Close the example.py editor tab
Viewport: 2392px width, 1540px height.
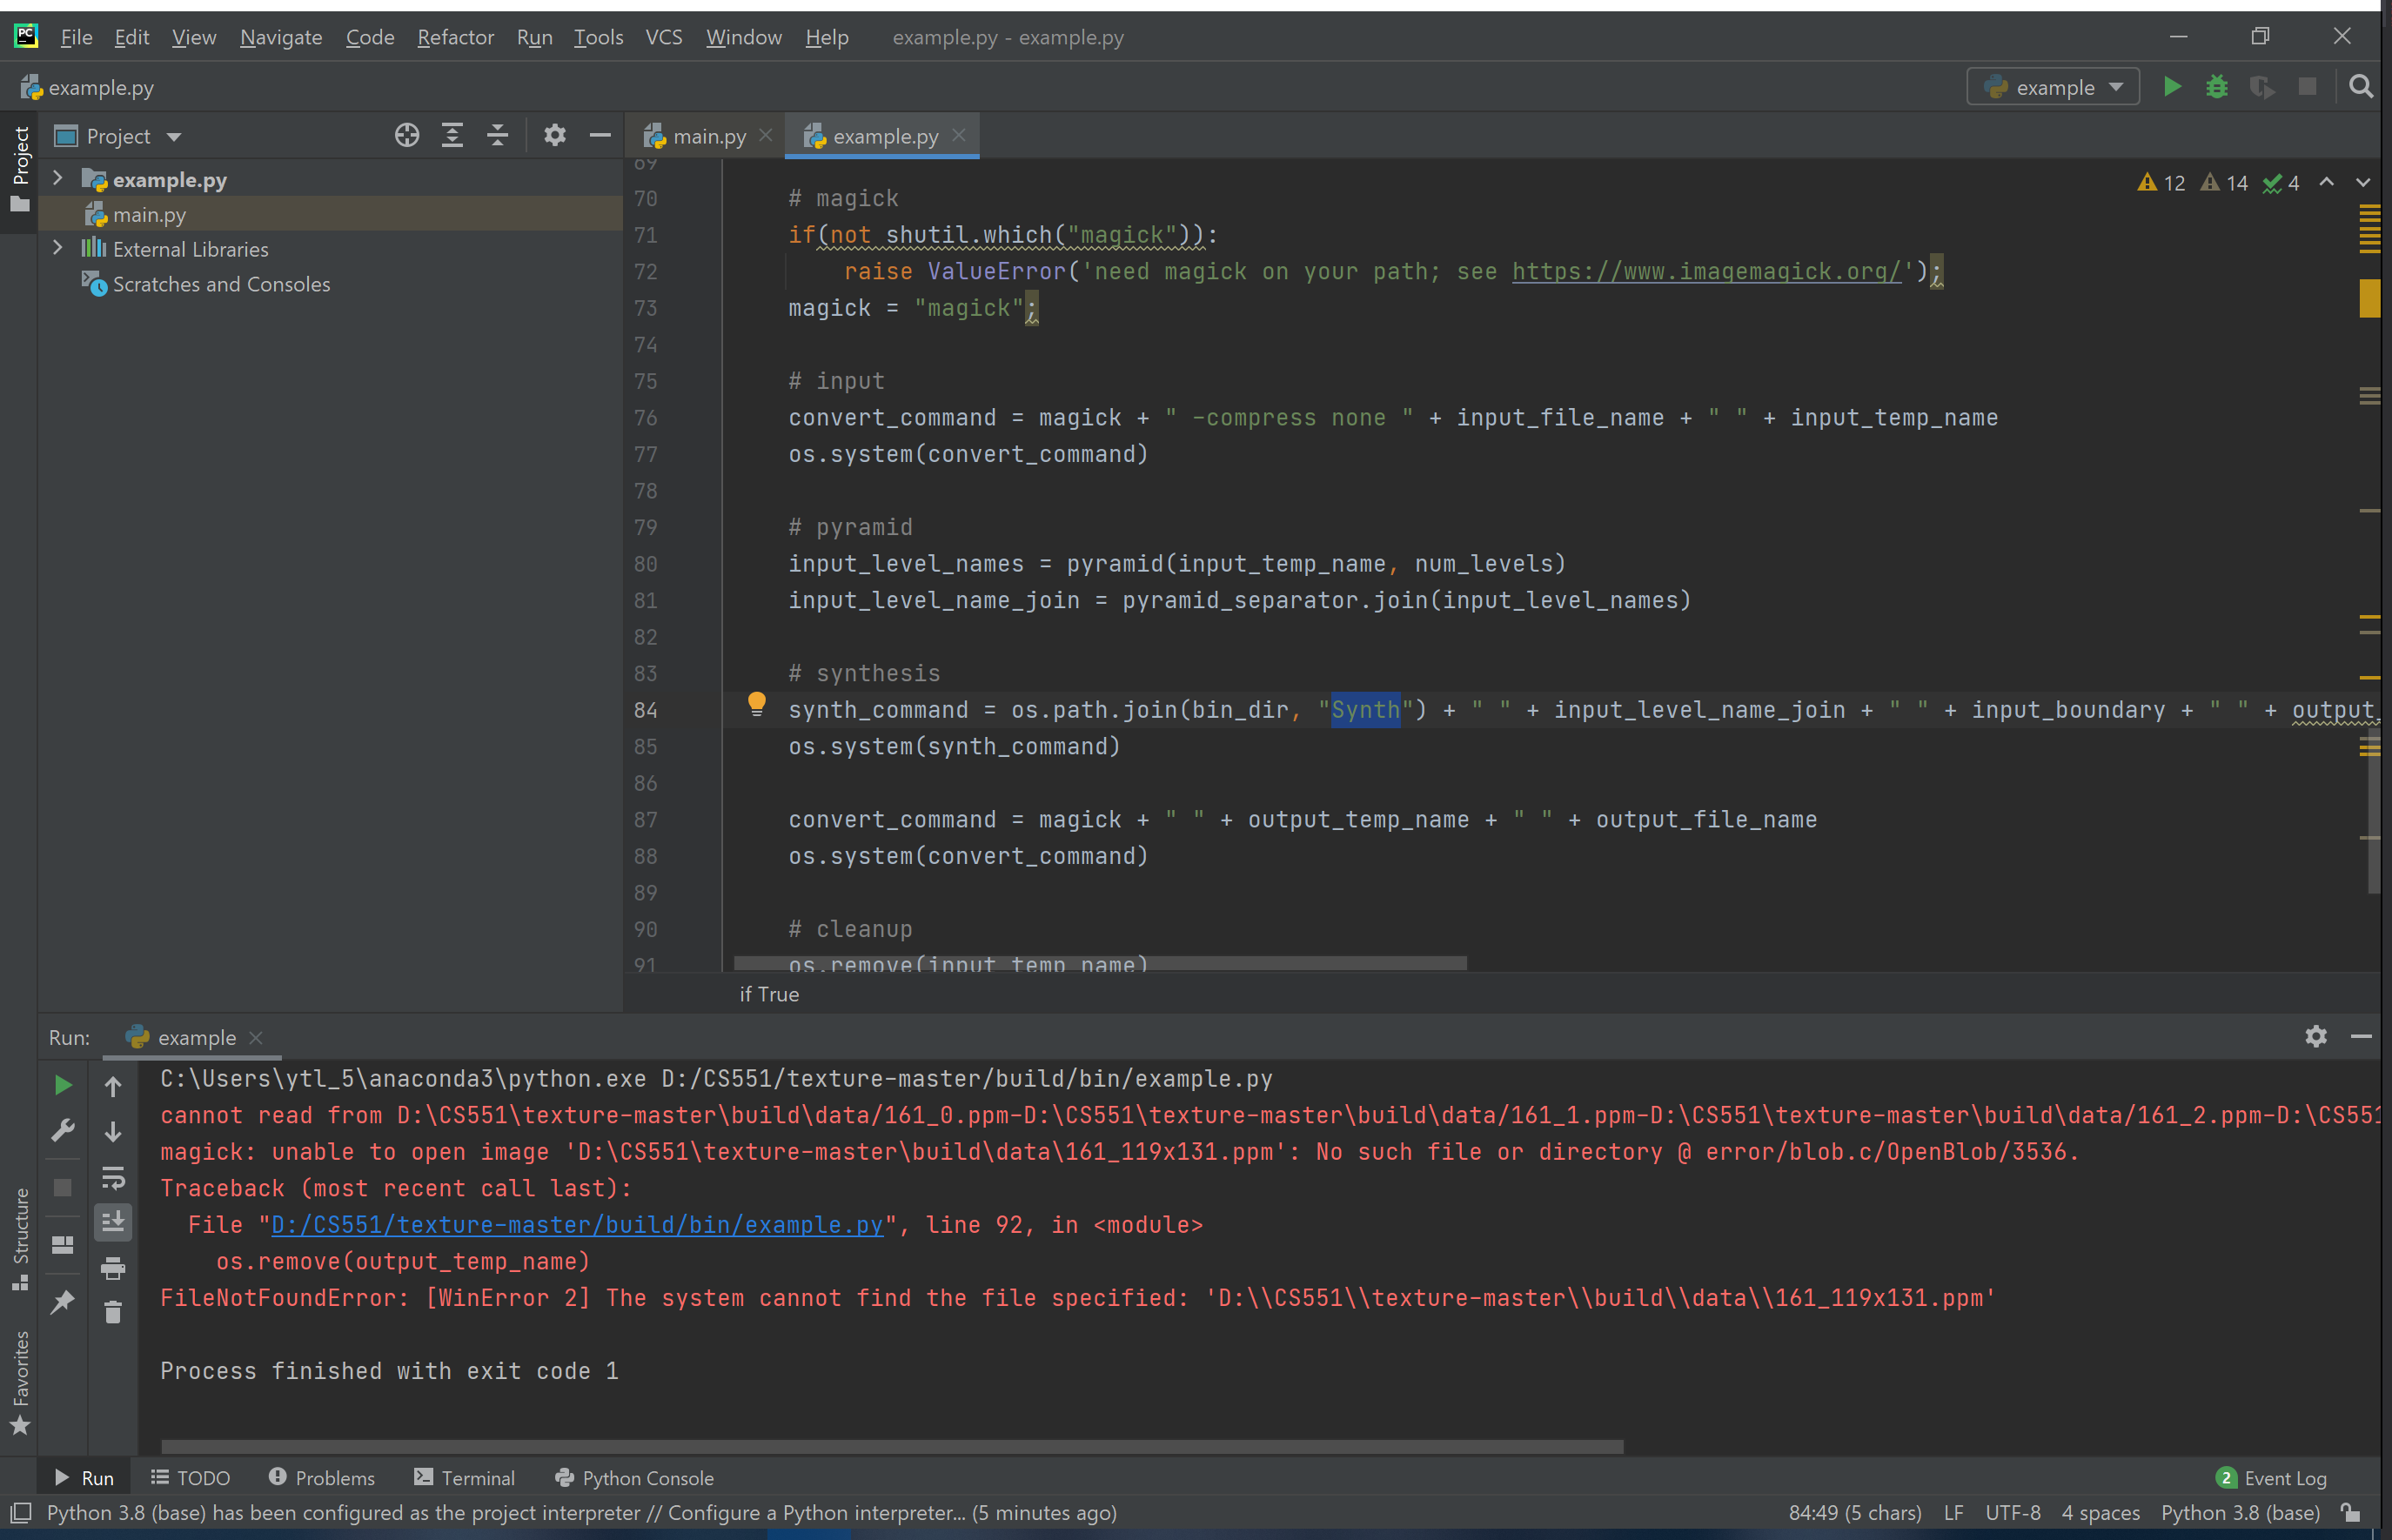(x=958, y=135)
